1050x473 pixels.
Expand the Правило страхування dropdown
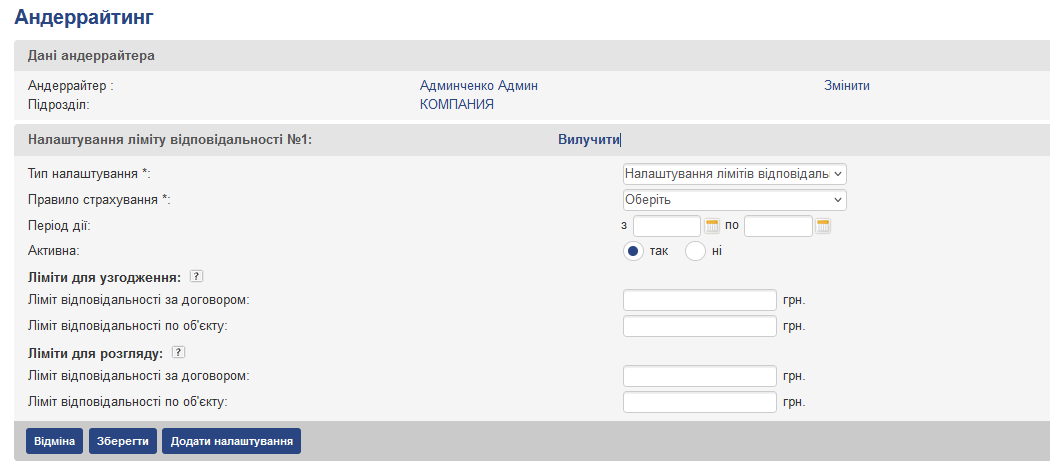click(734, 200)
